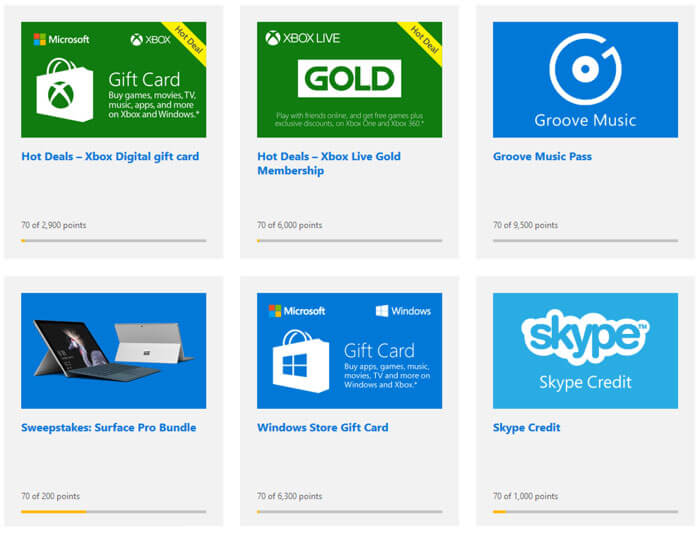The image size is (700, 533).
Task: Click the Xbox Live Gold Membership progress bar
Action: [350, 241]
